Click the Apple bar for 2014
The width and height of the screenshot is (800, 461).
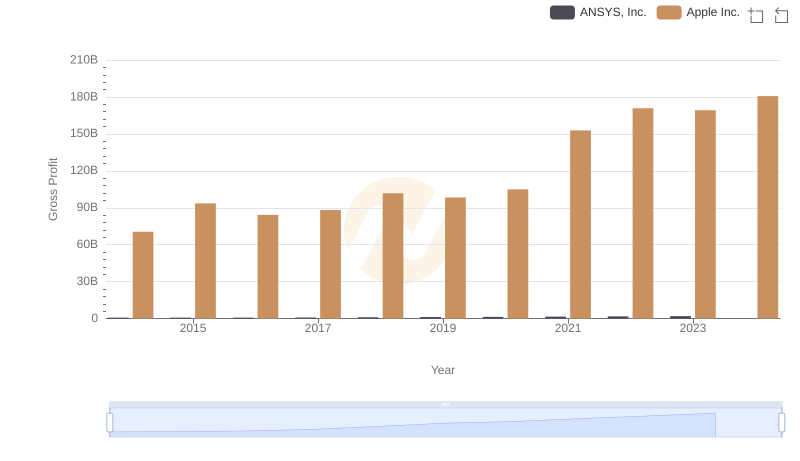click(x=143, y=275)
